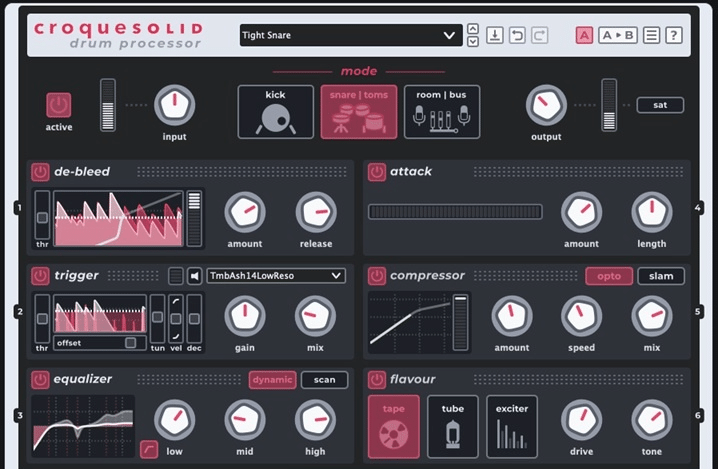Open help with the question mark icon
718x469 pixels.
tap(674, 35)
